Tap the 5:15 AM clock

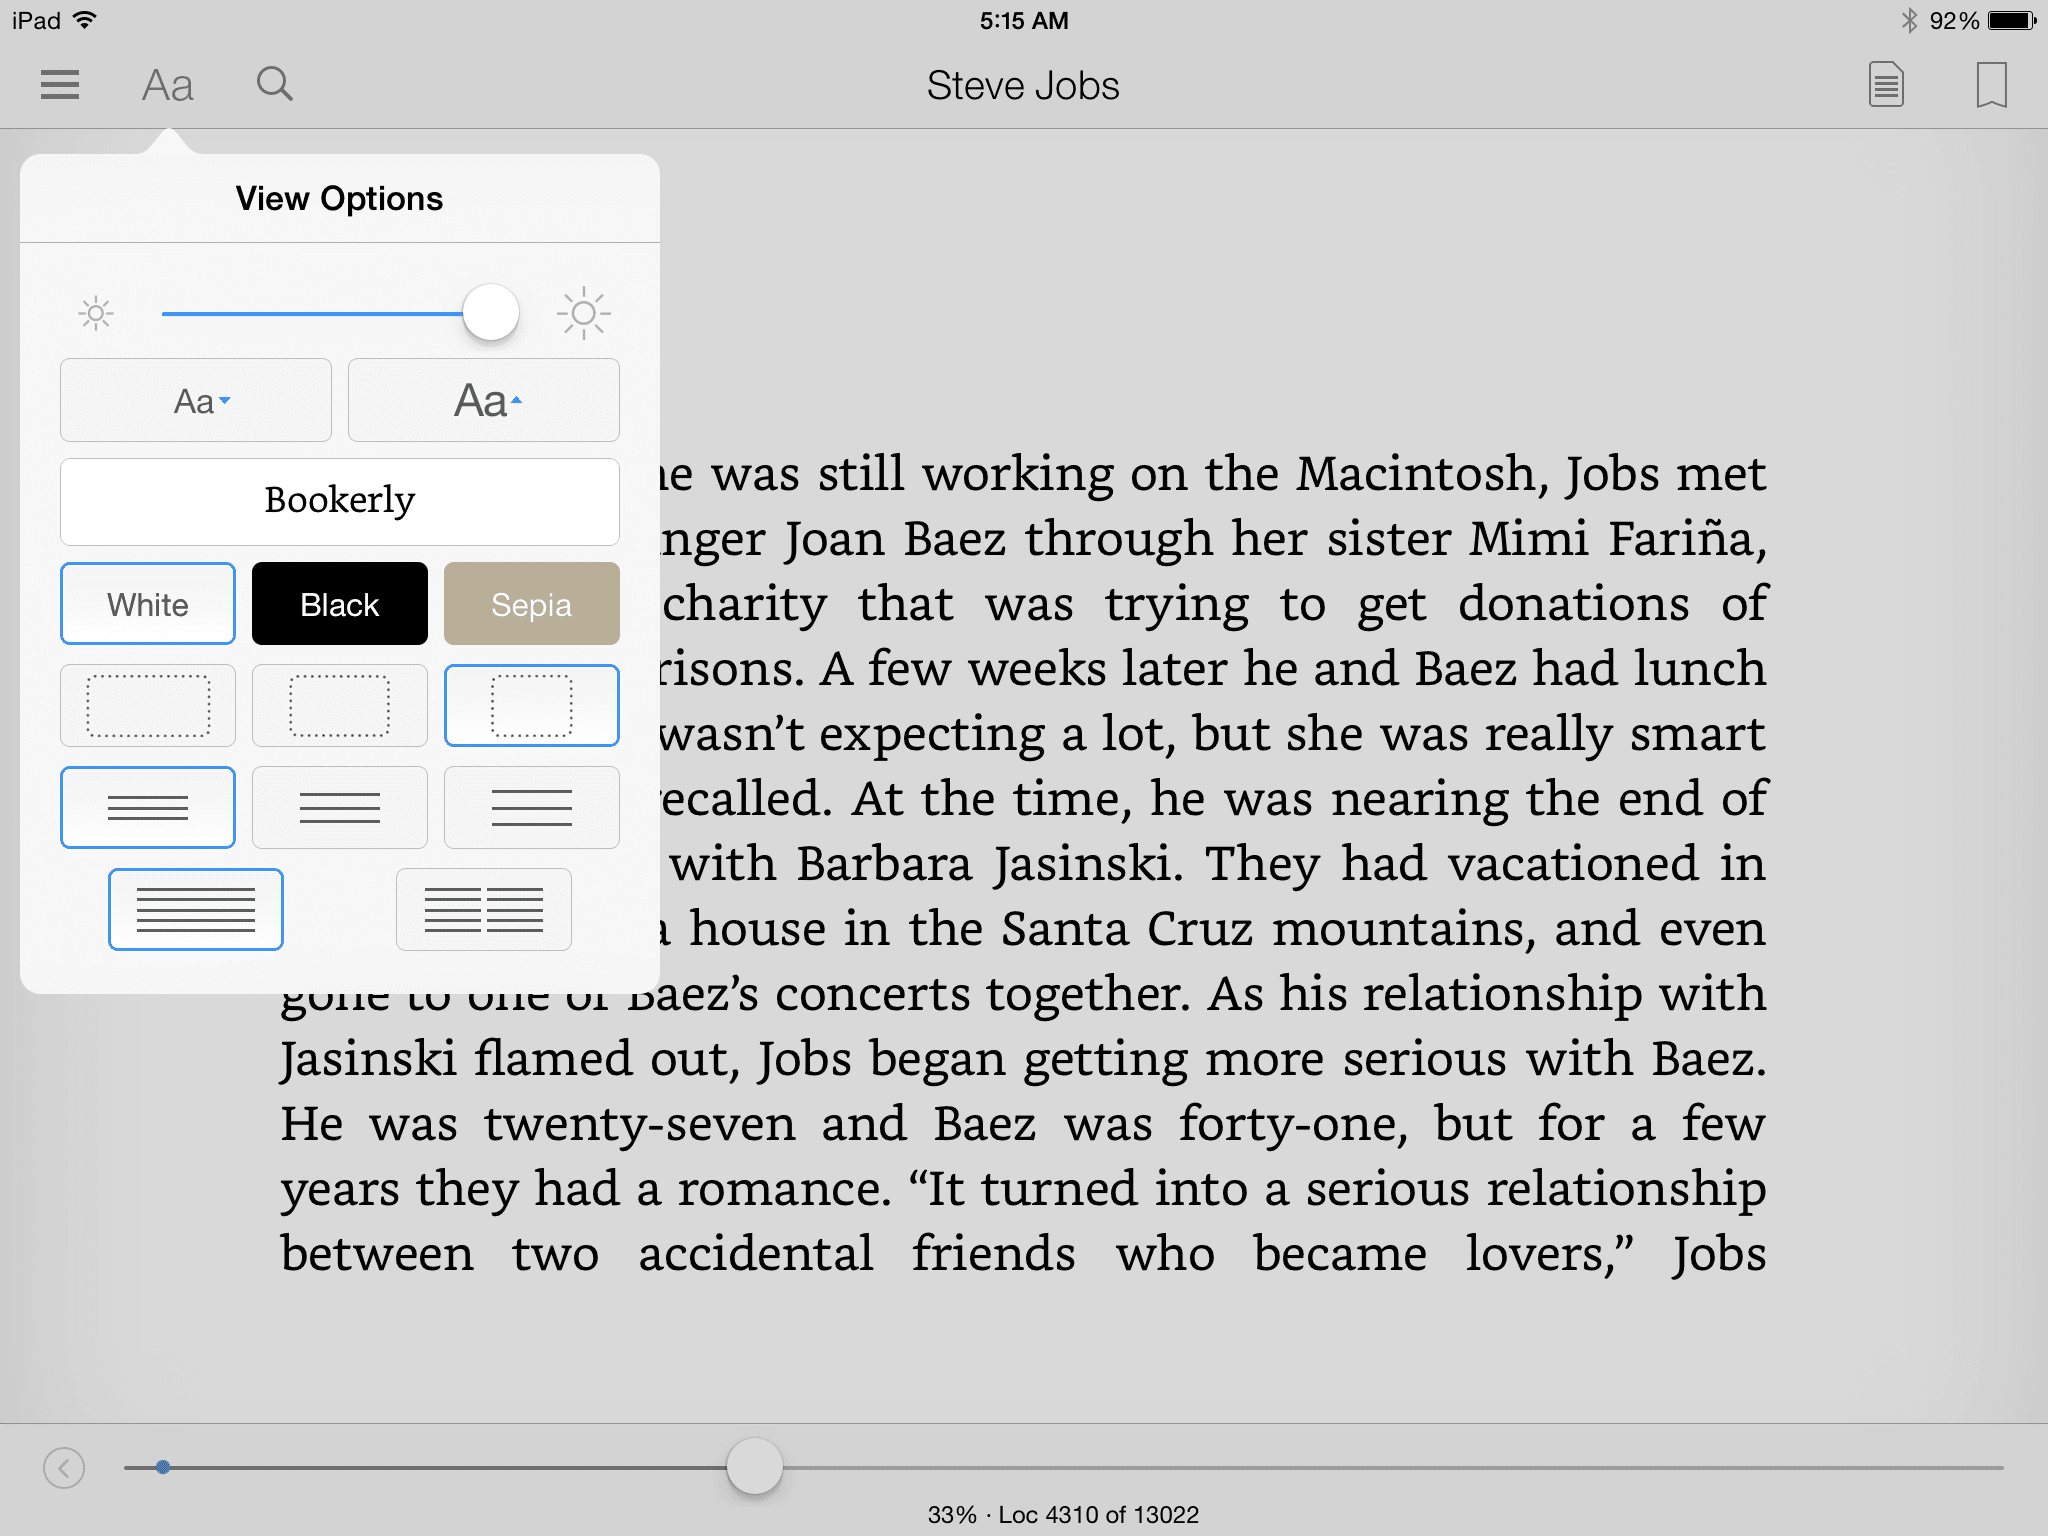tap(1024, 21)
